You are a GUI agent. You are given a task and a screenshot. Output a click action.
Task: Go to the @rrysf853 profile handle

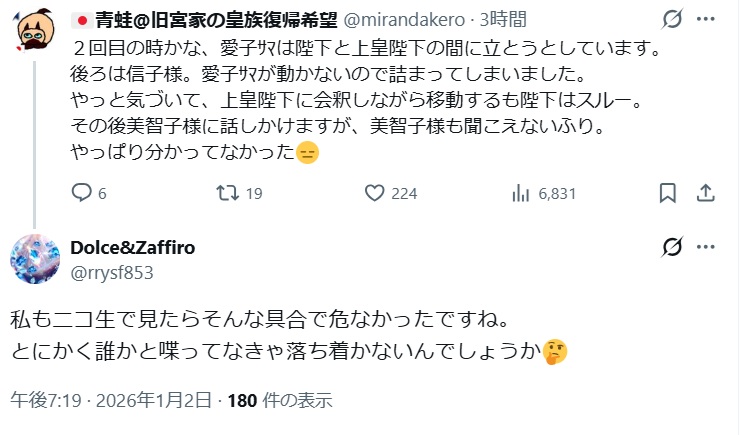[110, 272]
